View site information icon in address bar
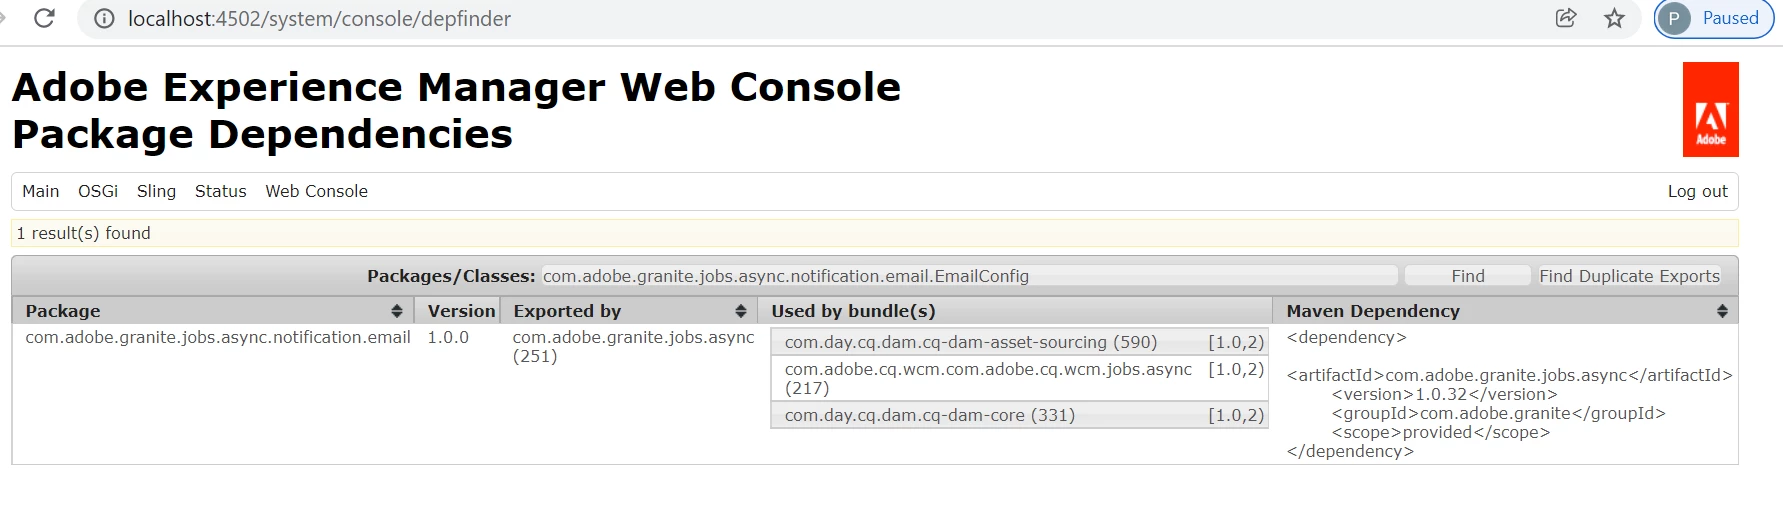Image resolution: width=1783 pixels, height=516 pixels. 104,19
